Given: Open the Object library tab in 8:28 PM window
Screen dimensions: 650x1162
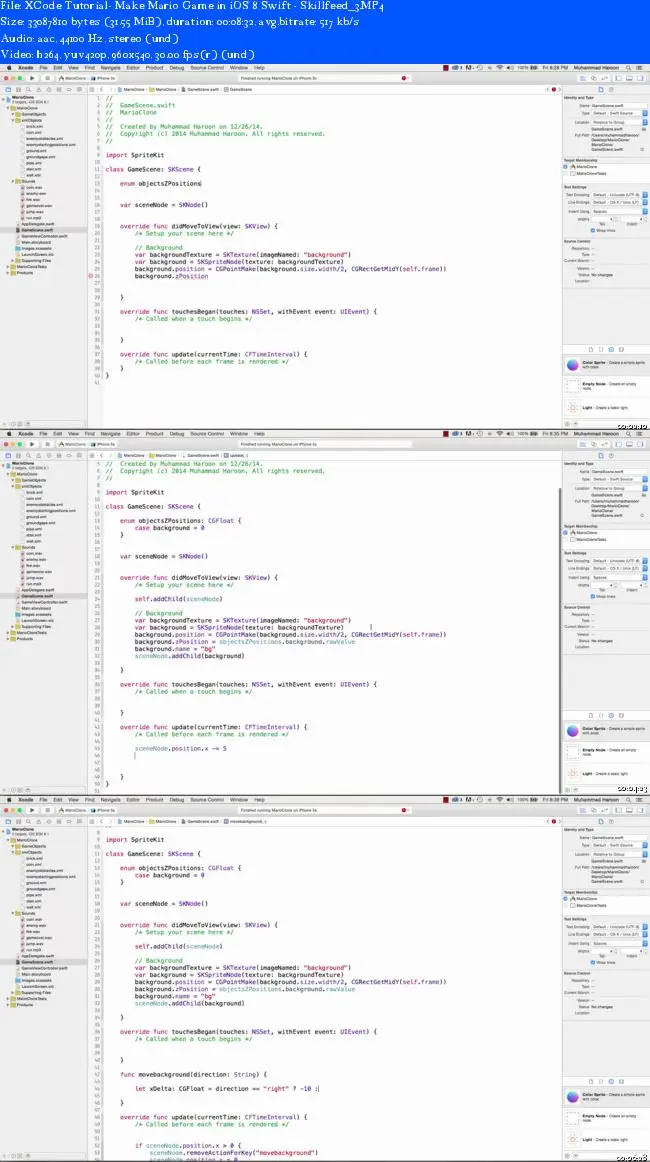Looking at the screenshot, I should pos(611,348).
